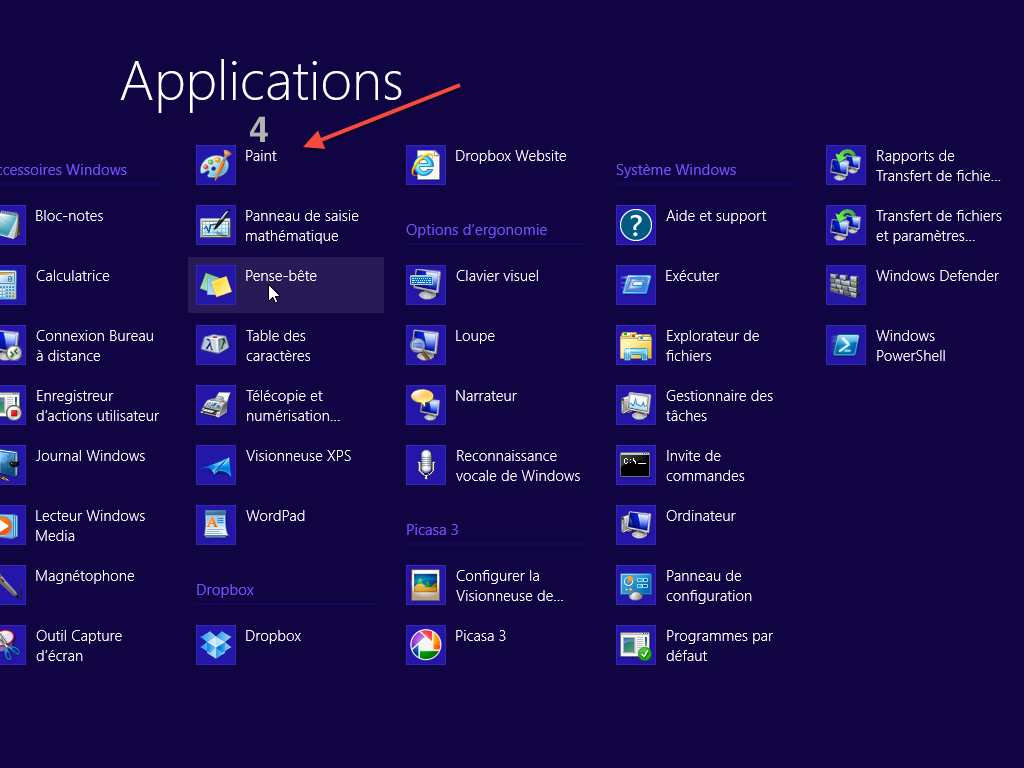Open Visionneuse XPS icon
The height and width of the screenshot is (768, 1024).
pos(216,465)
